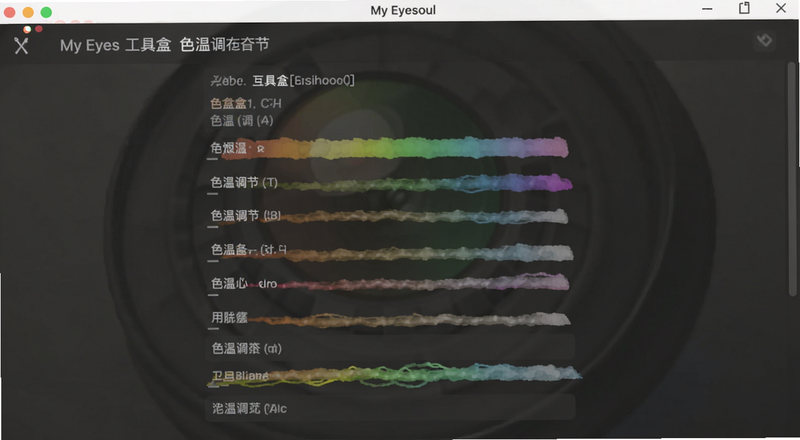The height and width of the screenshot is (440, 800).
Task: Click the orange text ending 'C'H'
Action: [x=245, y=104]
